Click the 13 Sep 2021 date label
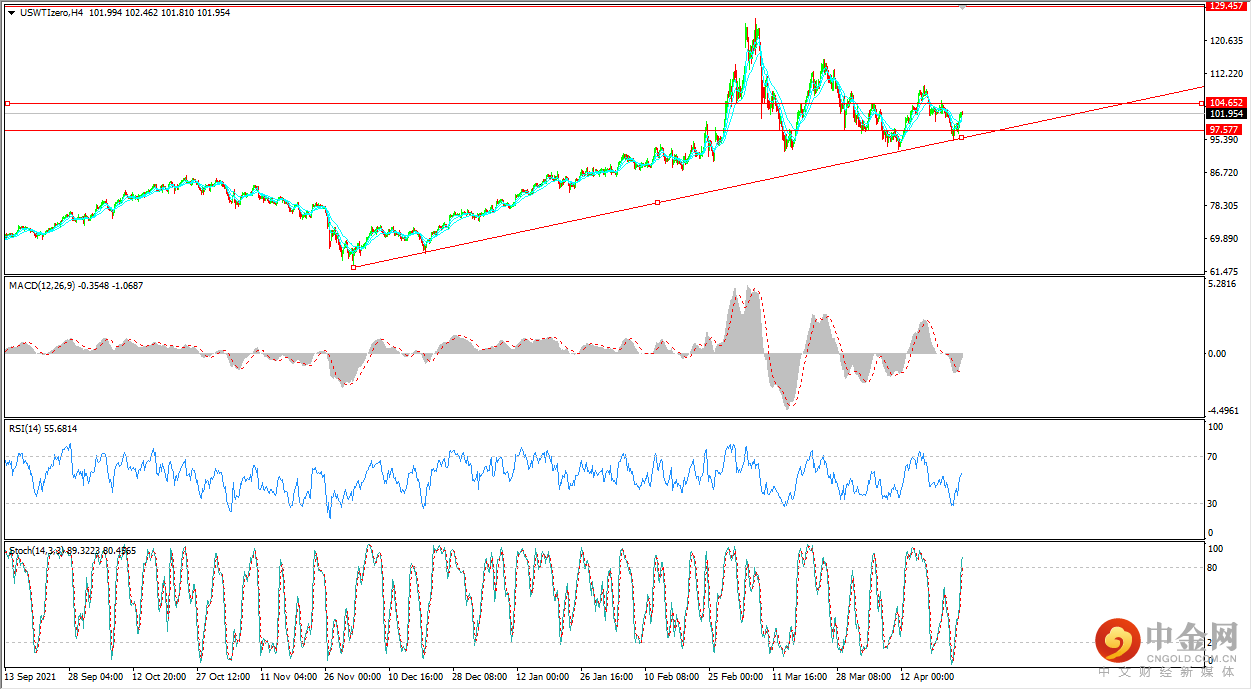 pos(31,676)
